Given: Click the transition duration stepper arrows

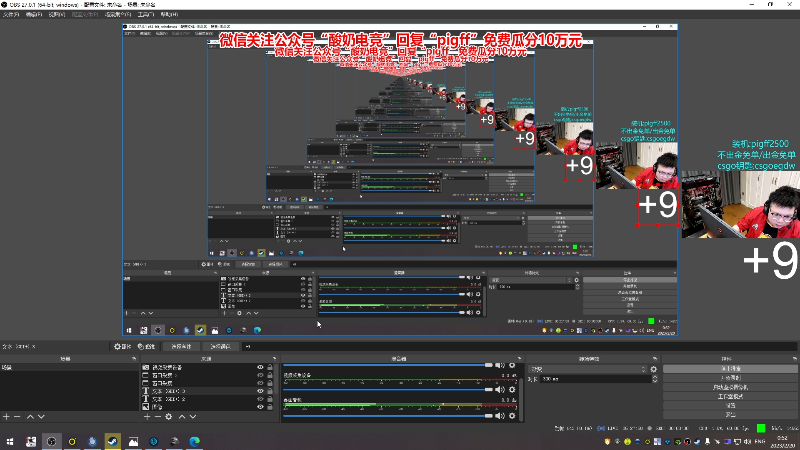Looking at the screenshot, I should [655, 379].
